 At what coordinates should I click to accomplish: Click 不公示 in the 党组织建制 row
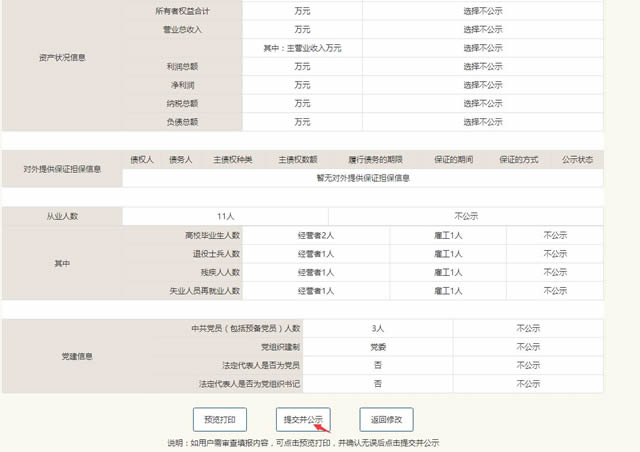pyautogui.click(x=528, y=347)
